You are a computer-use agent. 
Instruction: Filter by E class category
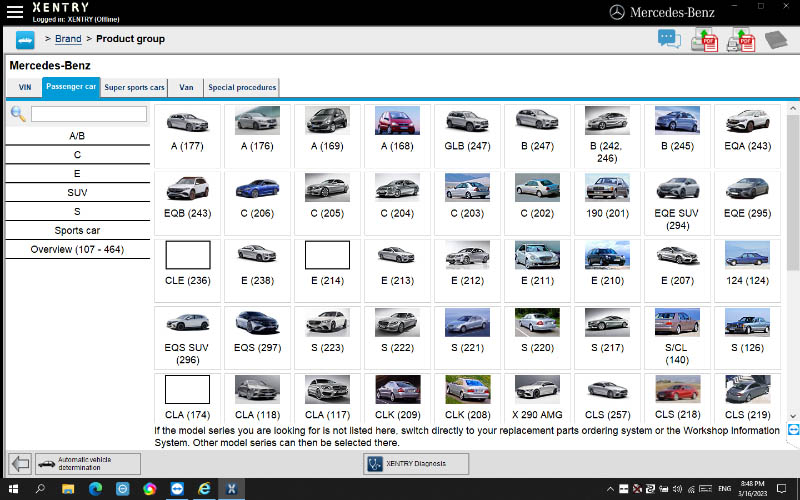(77, 173)
